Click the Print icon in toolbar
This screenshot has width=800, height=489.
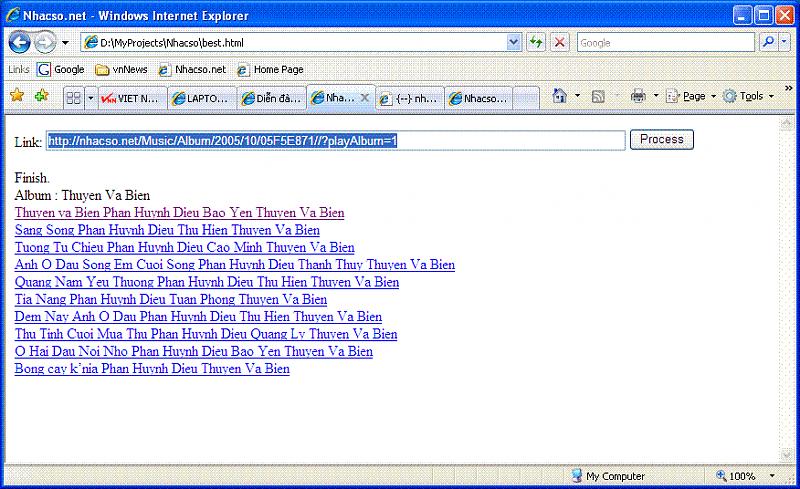tap(637, 97)
